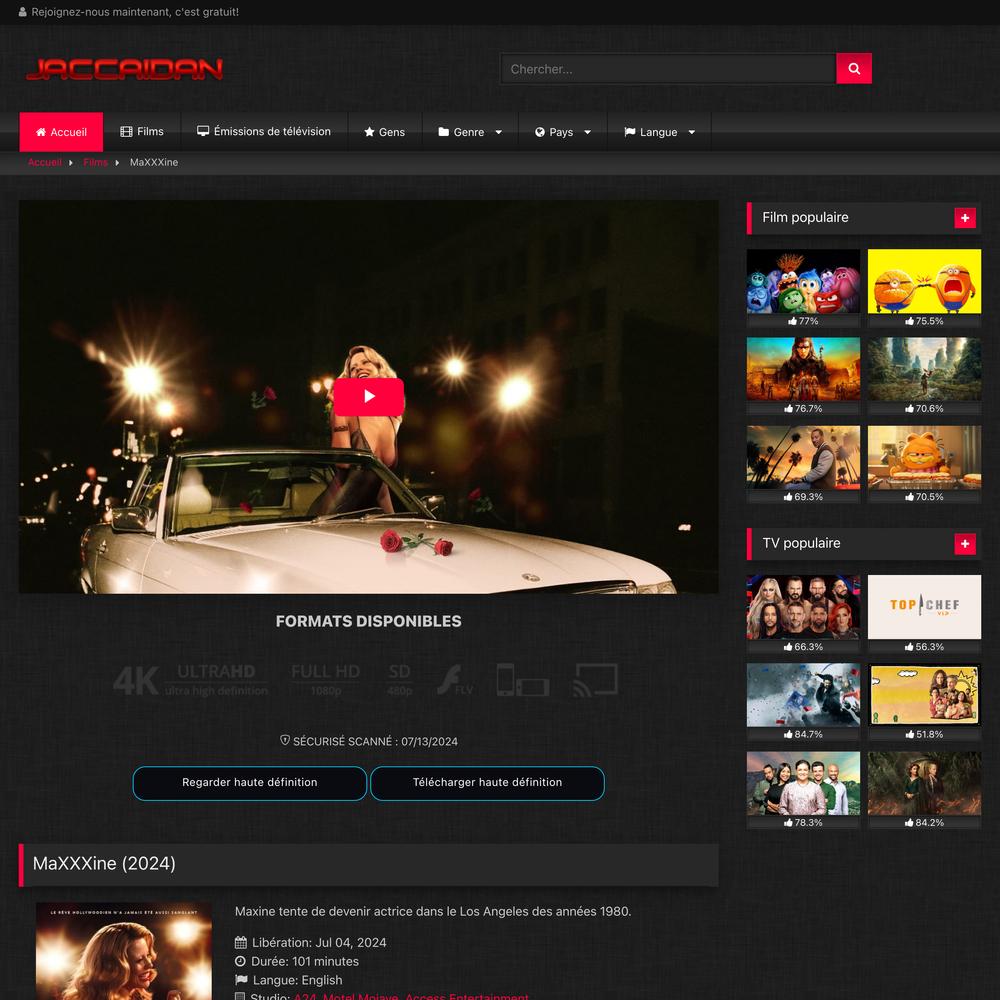Click the MaXXXine (2024) heading
Screen dimensions: 1000x1000
pos(104,864)
